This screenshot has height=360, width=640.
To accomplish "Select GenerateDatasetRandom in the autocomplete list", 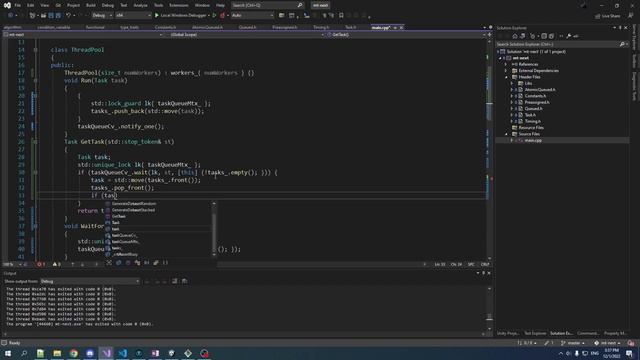I will [x=134, y=204].
